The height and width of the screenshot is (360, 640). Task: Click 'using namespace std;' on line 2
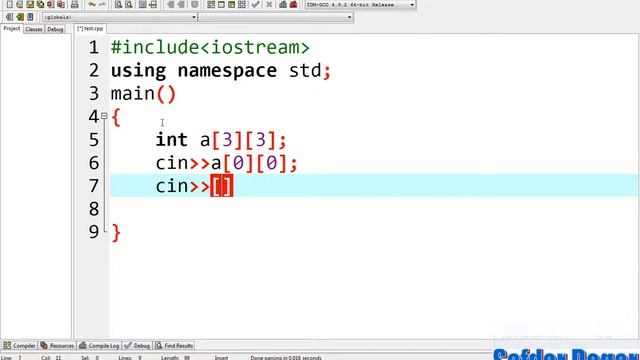click(x=221, y=71)
